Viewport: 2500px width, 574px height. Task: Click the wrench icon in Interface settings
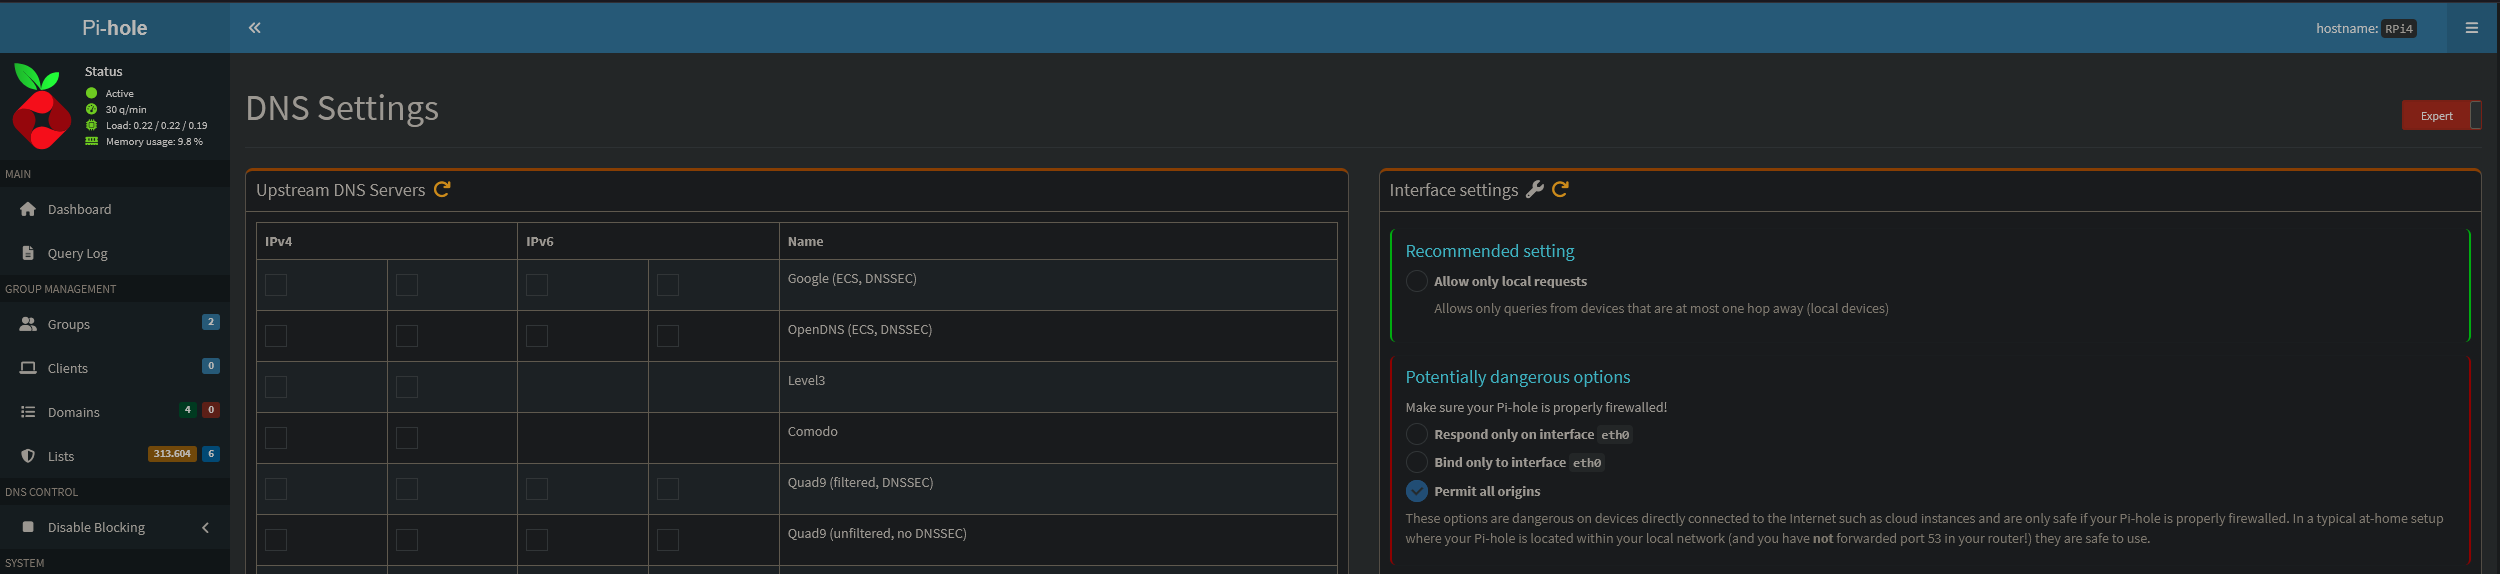pos(1534,189)
